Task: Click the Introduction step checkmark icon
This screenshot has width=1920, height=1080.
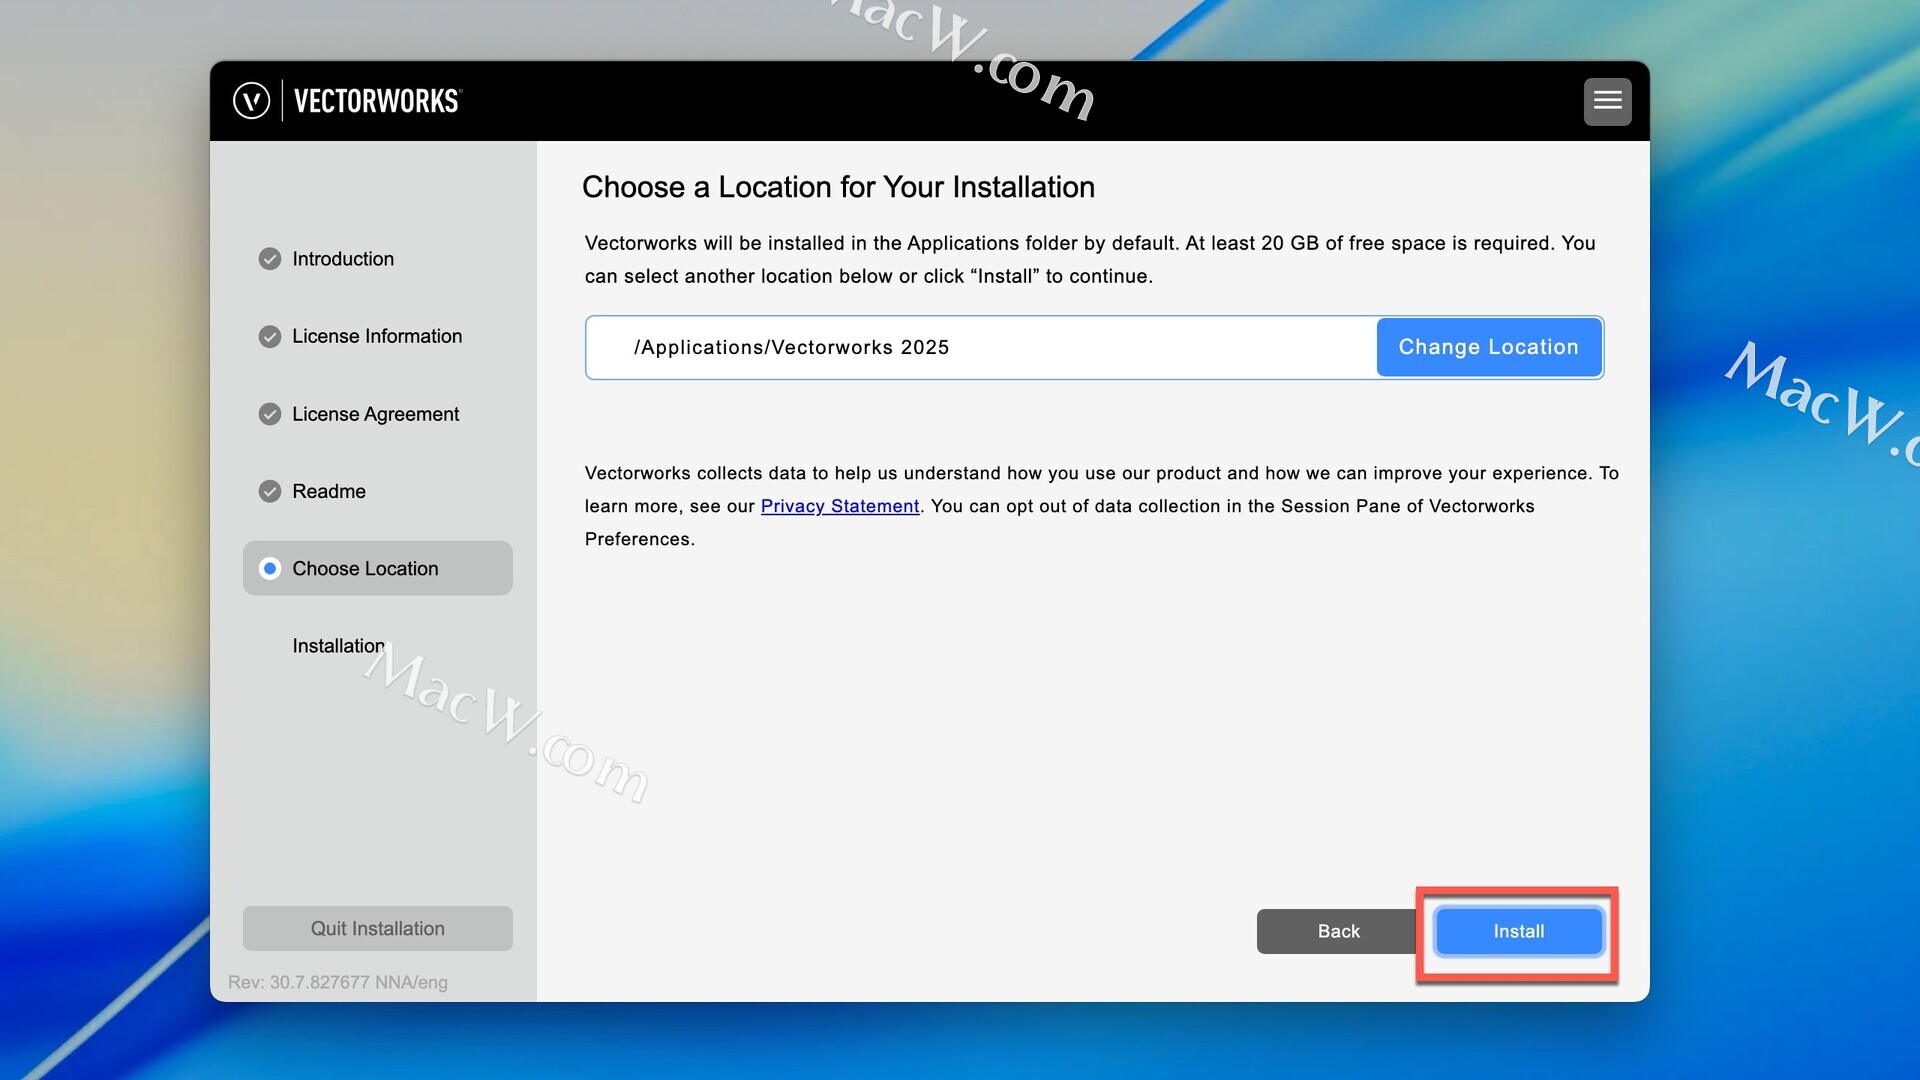Action: 270,259
